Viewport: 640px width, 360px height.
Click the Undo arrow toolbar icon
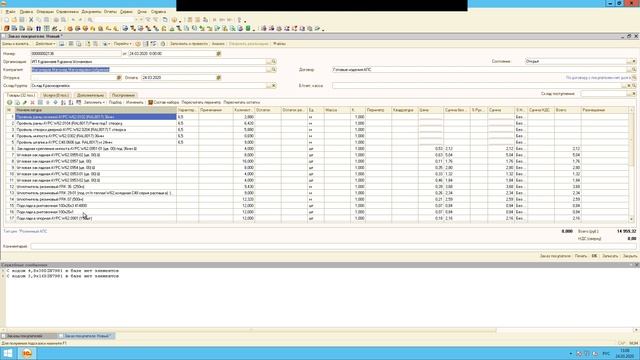[x=73, y=20]
